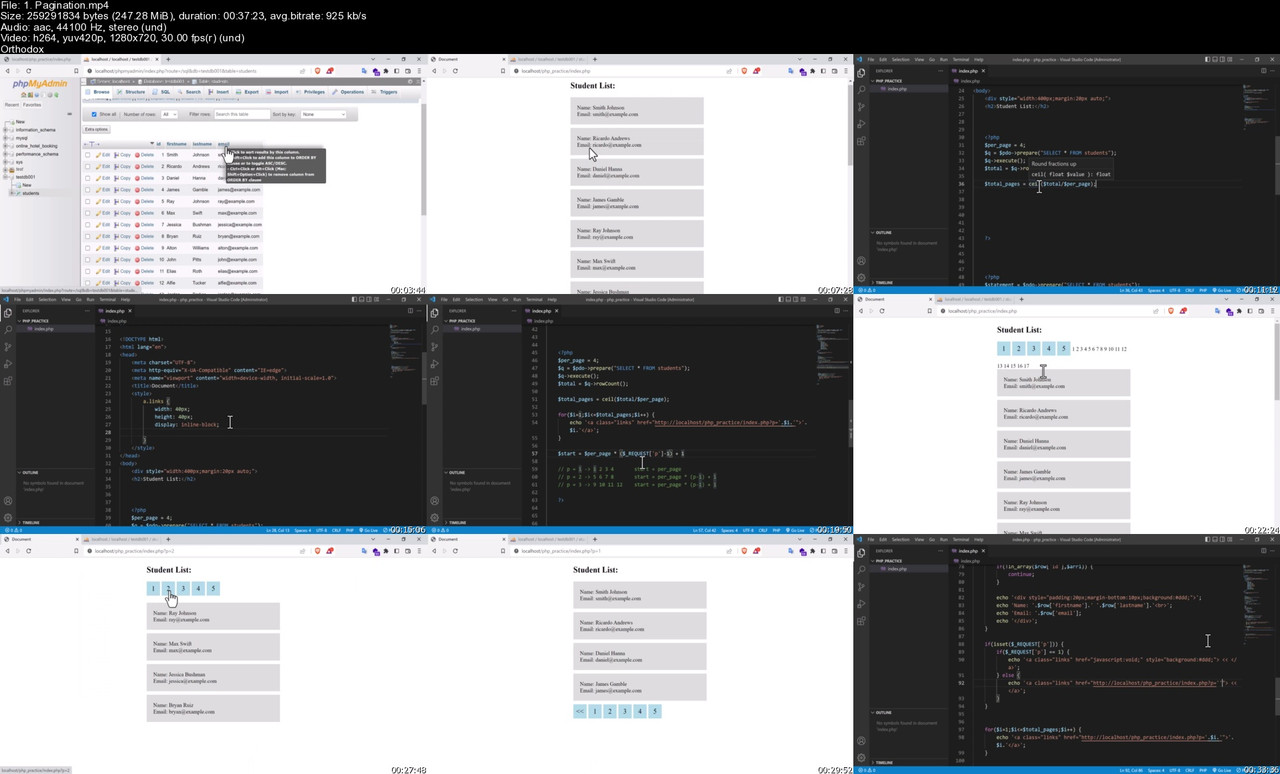Image resolution: width=1280 pixels, height=774 pixels.
Task: Click Split Editor icon in 00:11:12 VS Code frame
Action: click(1263, 71)
